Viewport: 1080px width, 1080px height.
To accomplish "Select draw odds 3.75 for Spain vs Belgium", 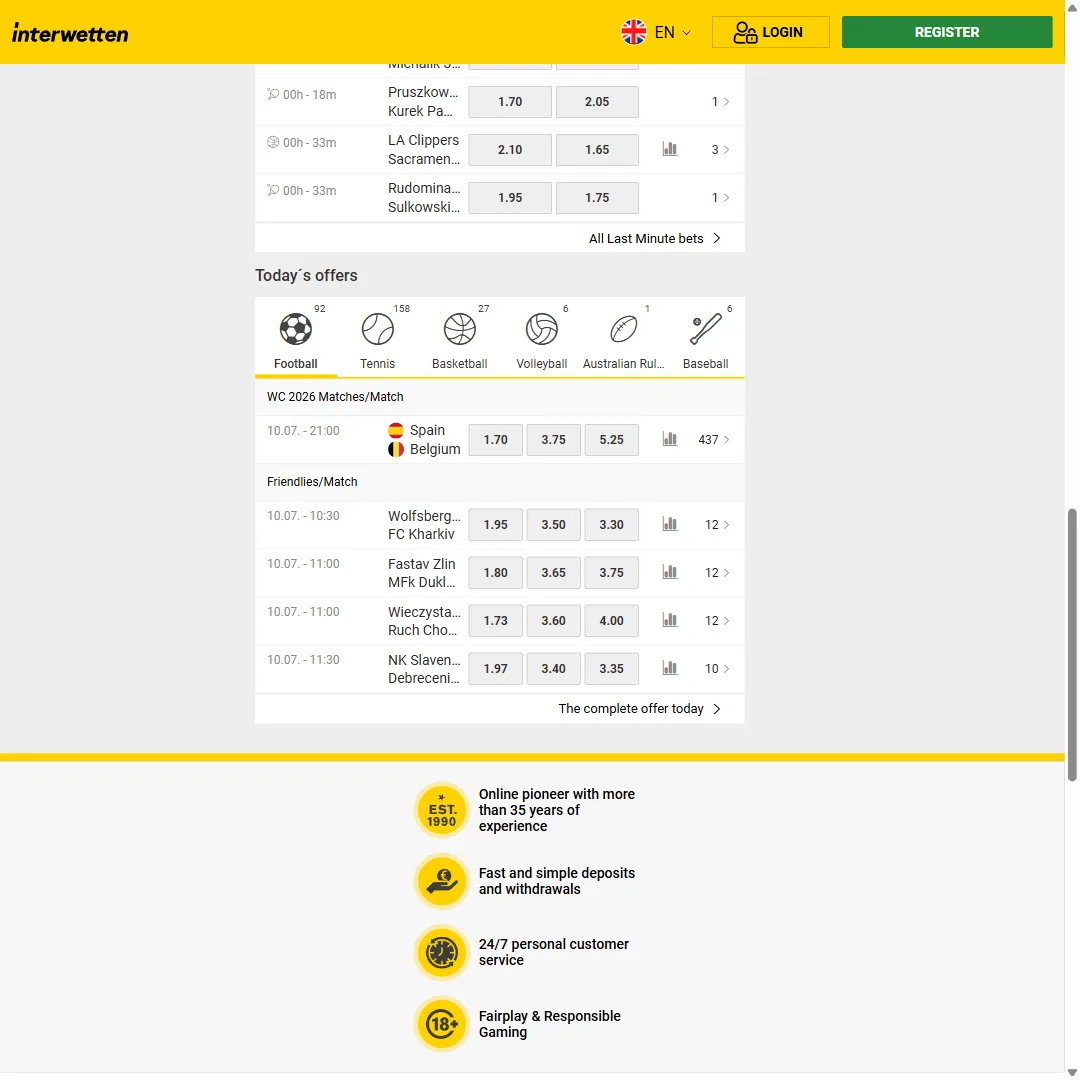I will [553, 439].
